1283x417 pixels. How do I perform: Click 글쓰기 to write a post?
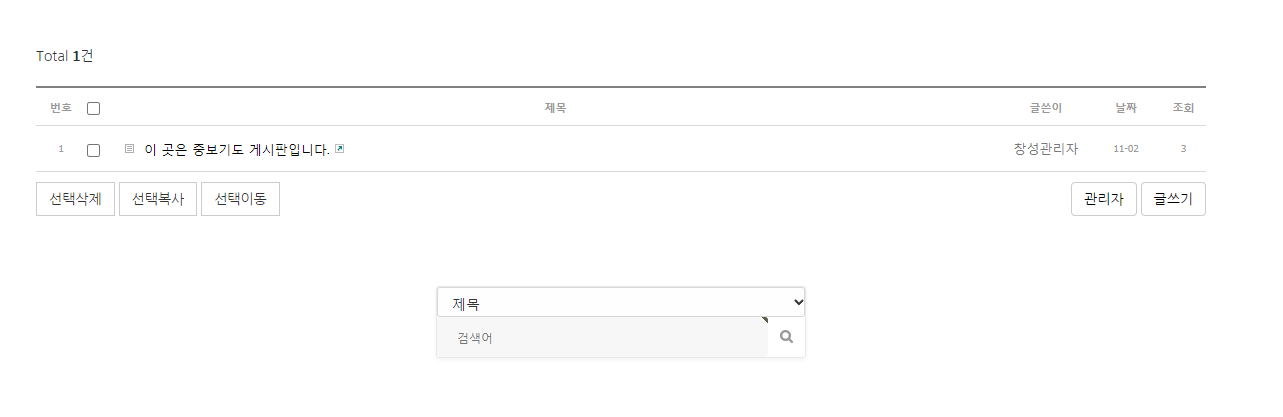pos(1173,199)
